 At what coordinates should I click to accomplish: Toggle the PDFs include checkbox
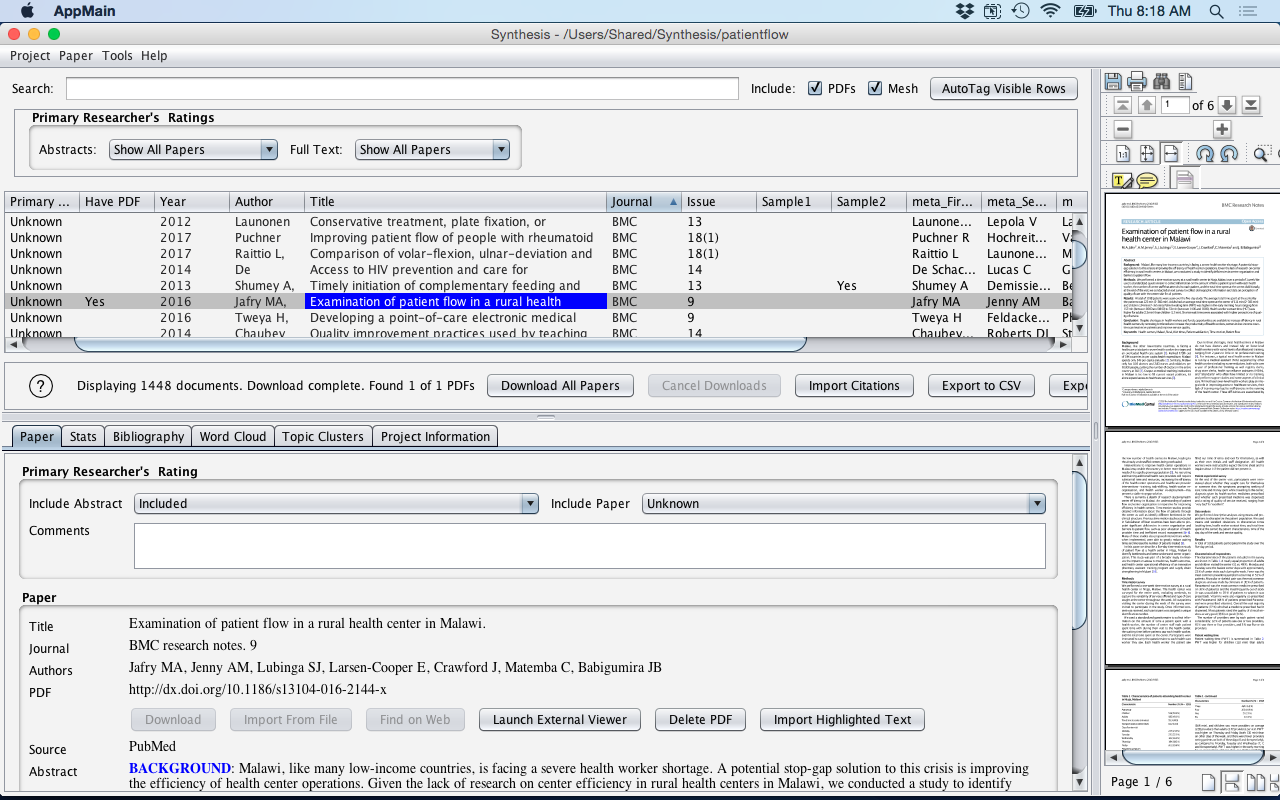[x=815, y=88]
